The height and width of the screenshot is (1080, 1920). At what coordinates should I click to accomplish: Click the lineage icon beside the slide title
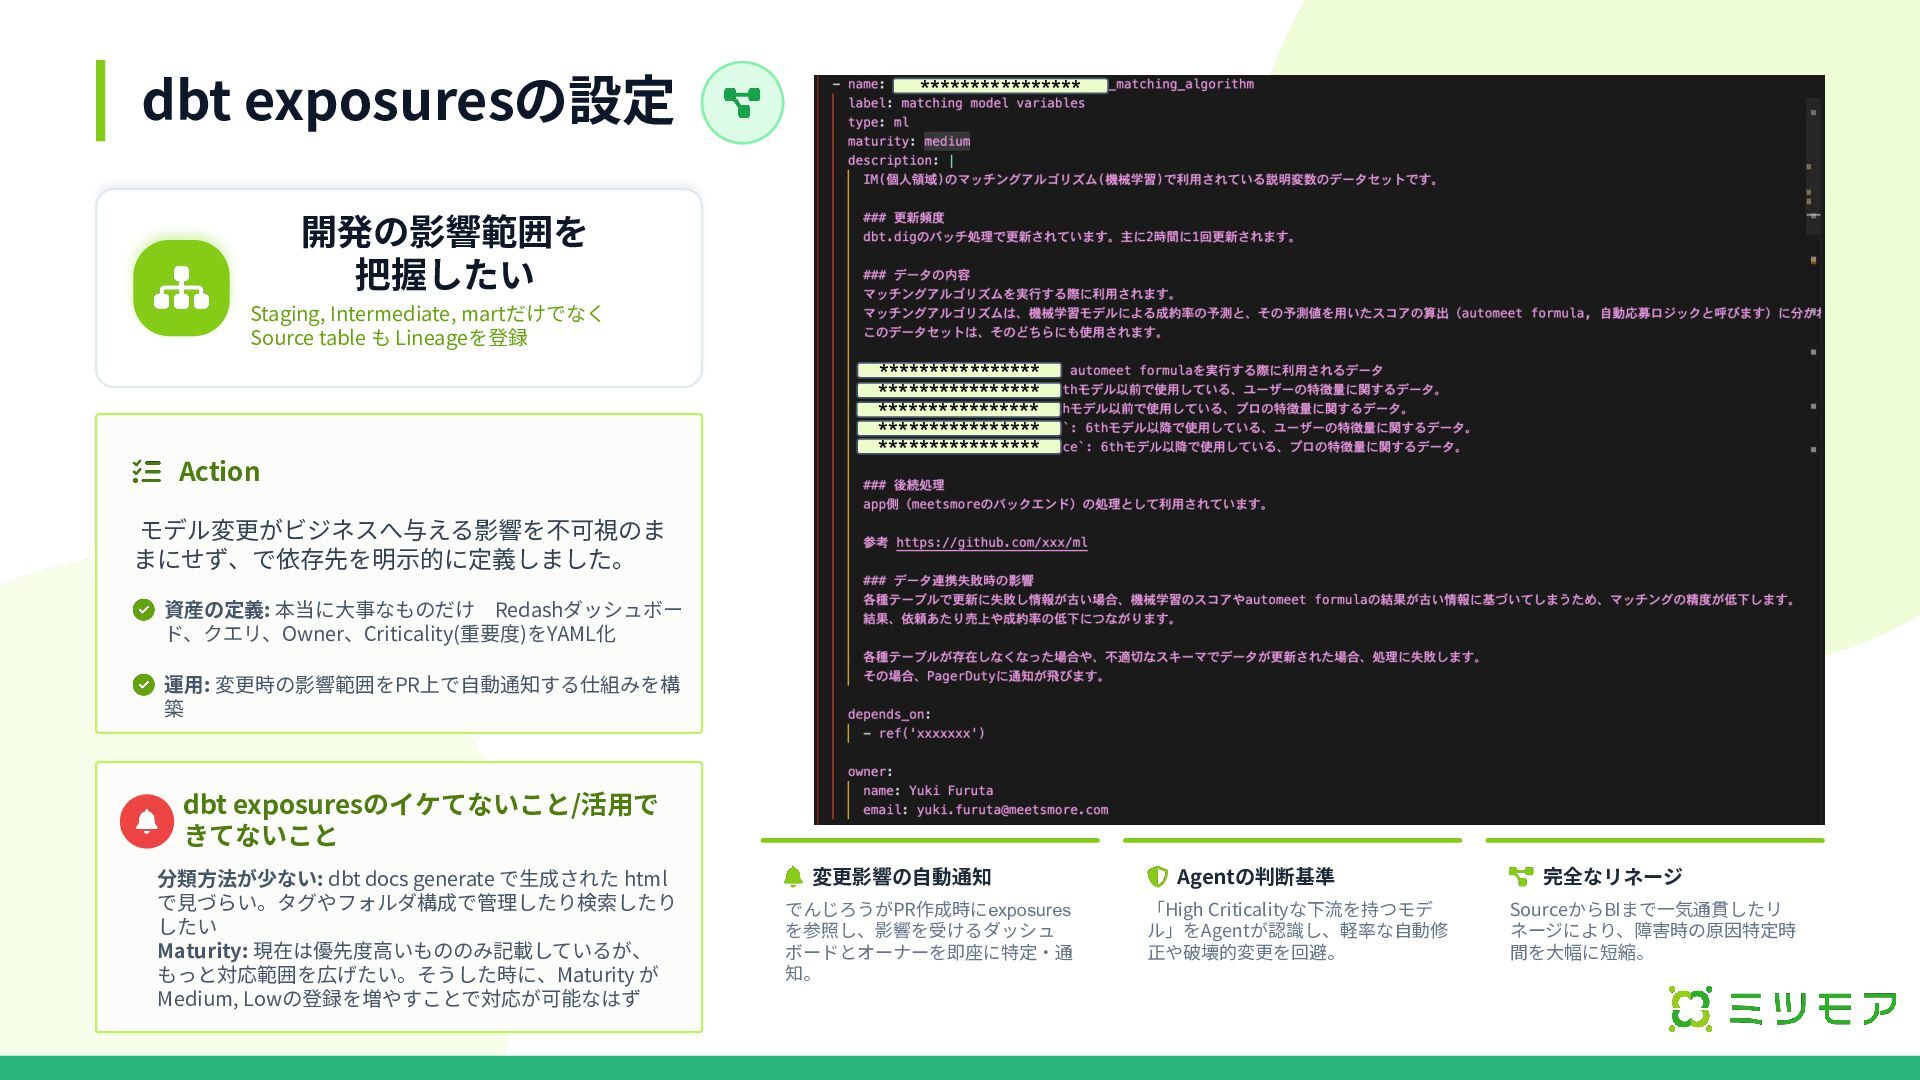(742, 102)
